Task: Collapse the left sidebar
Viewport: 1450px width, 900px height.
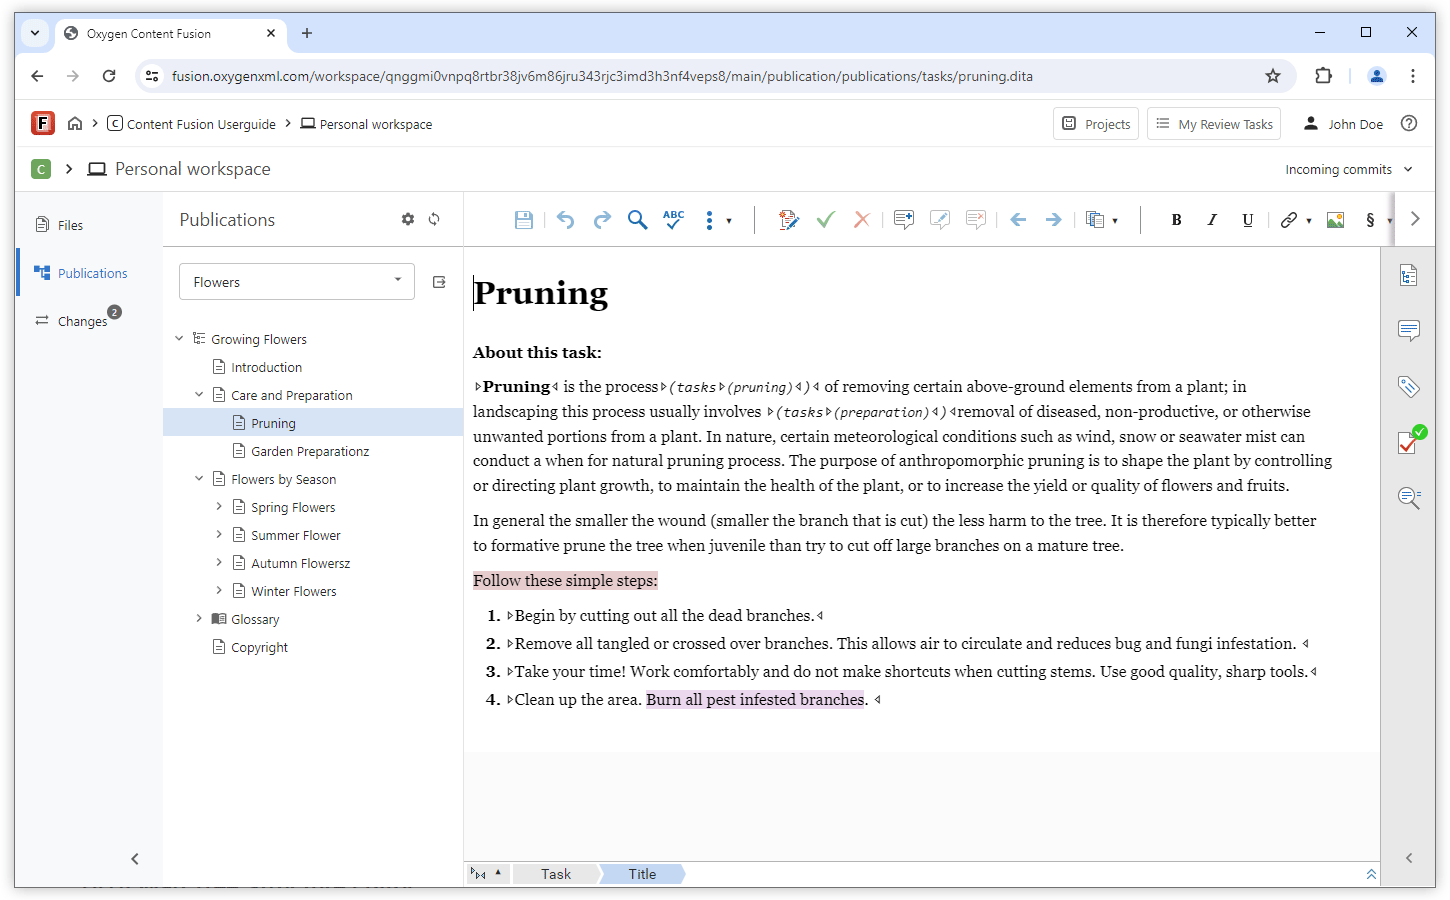Action: click(135, 859)
